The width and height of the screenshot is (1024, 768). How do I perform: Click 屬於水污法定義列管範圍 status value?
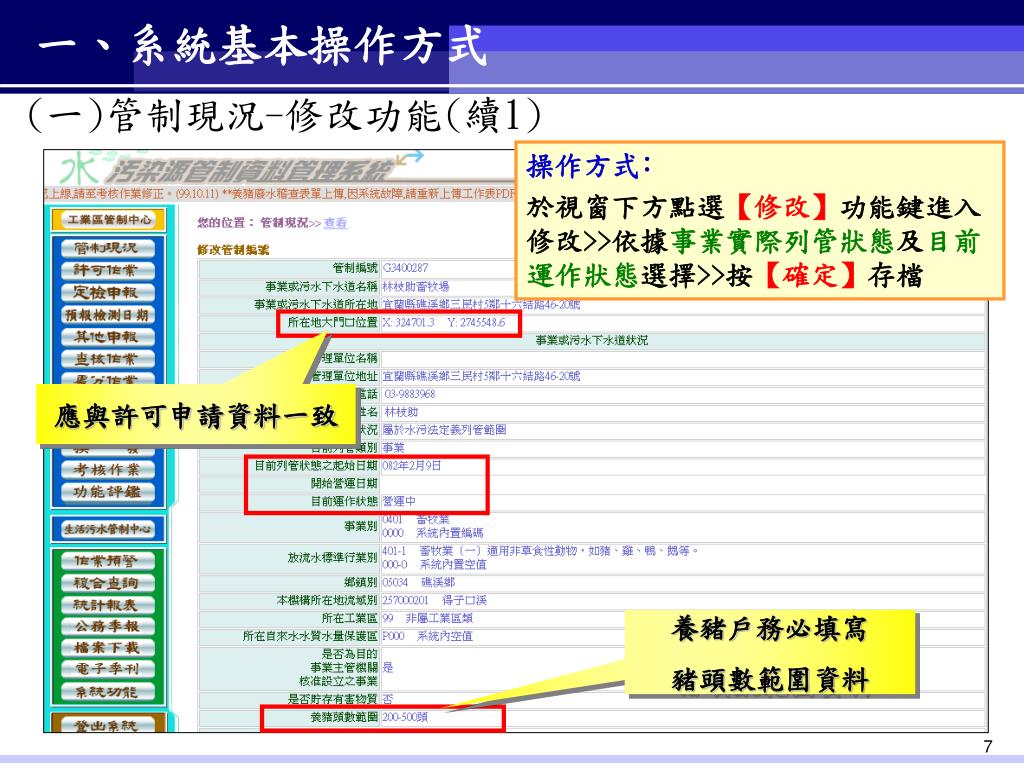click(x=445, y=430)
